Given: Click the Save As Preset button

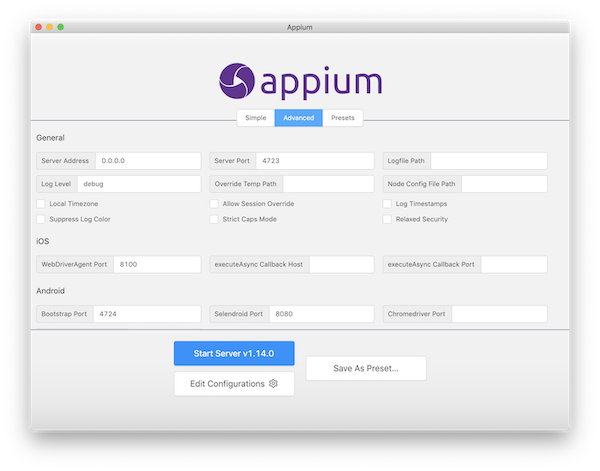Looking at the screenshot, I should click(x=366, y=368).
